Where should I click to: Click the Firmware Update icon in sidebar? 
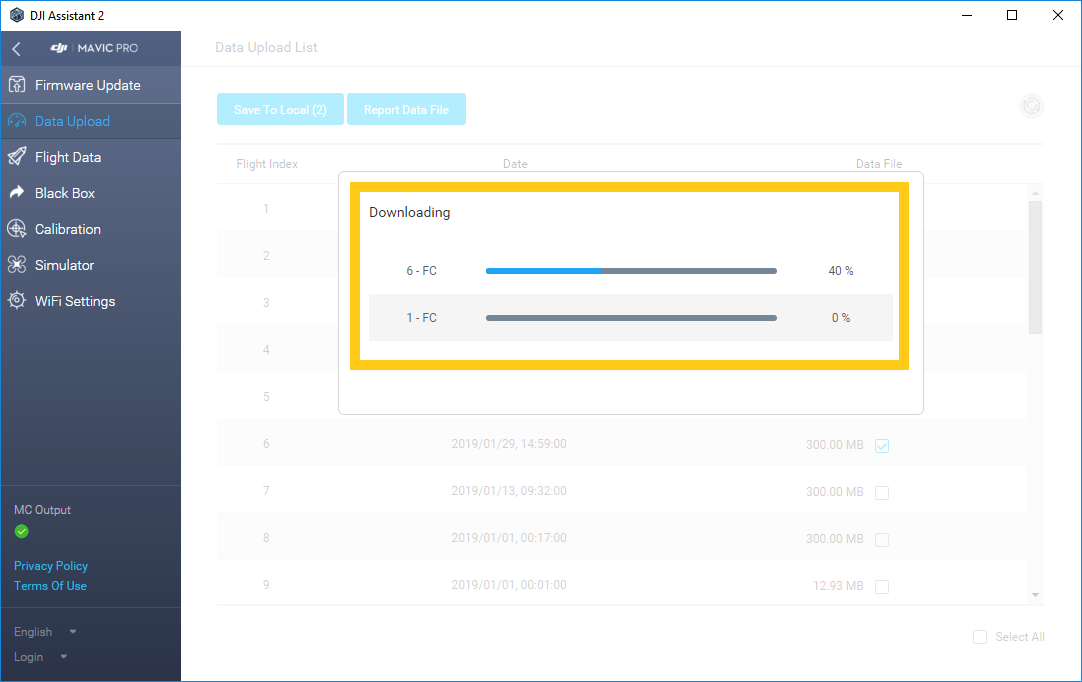tap(17, 85)
